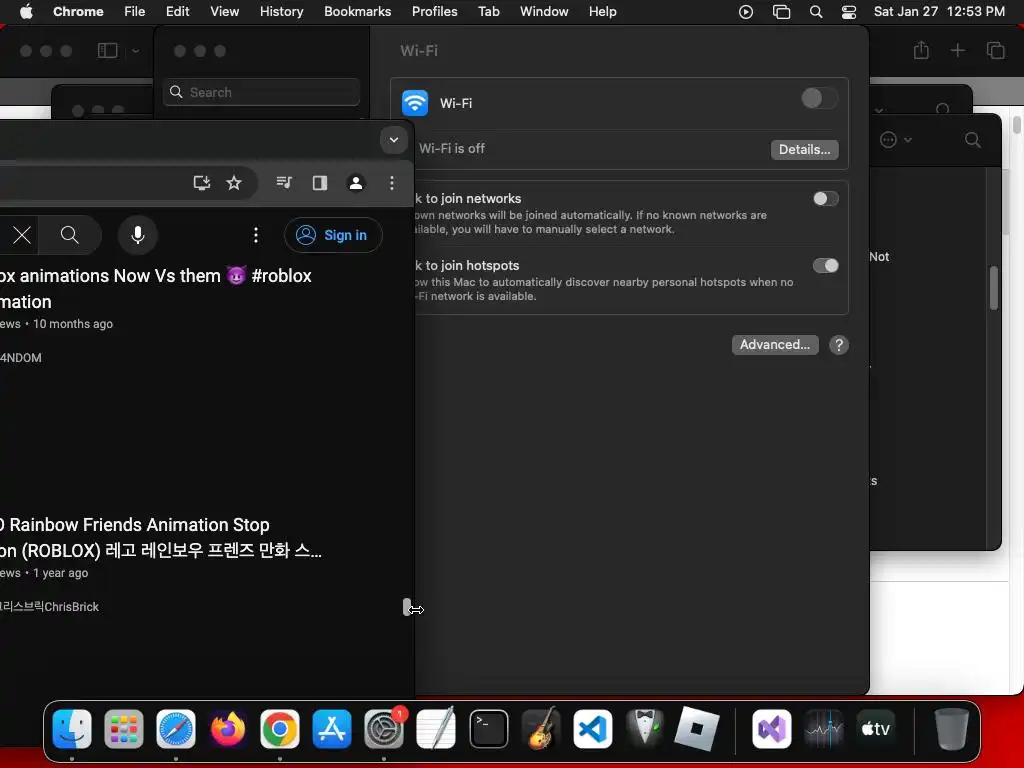The image size is (1024, 768).
Task: Open TextEdit from the Dock
Action: point(436,728)
